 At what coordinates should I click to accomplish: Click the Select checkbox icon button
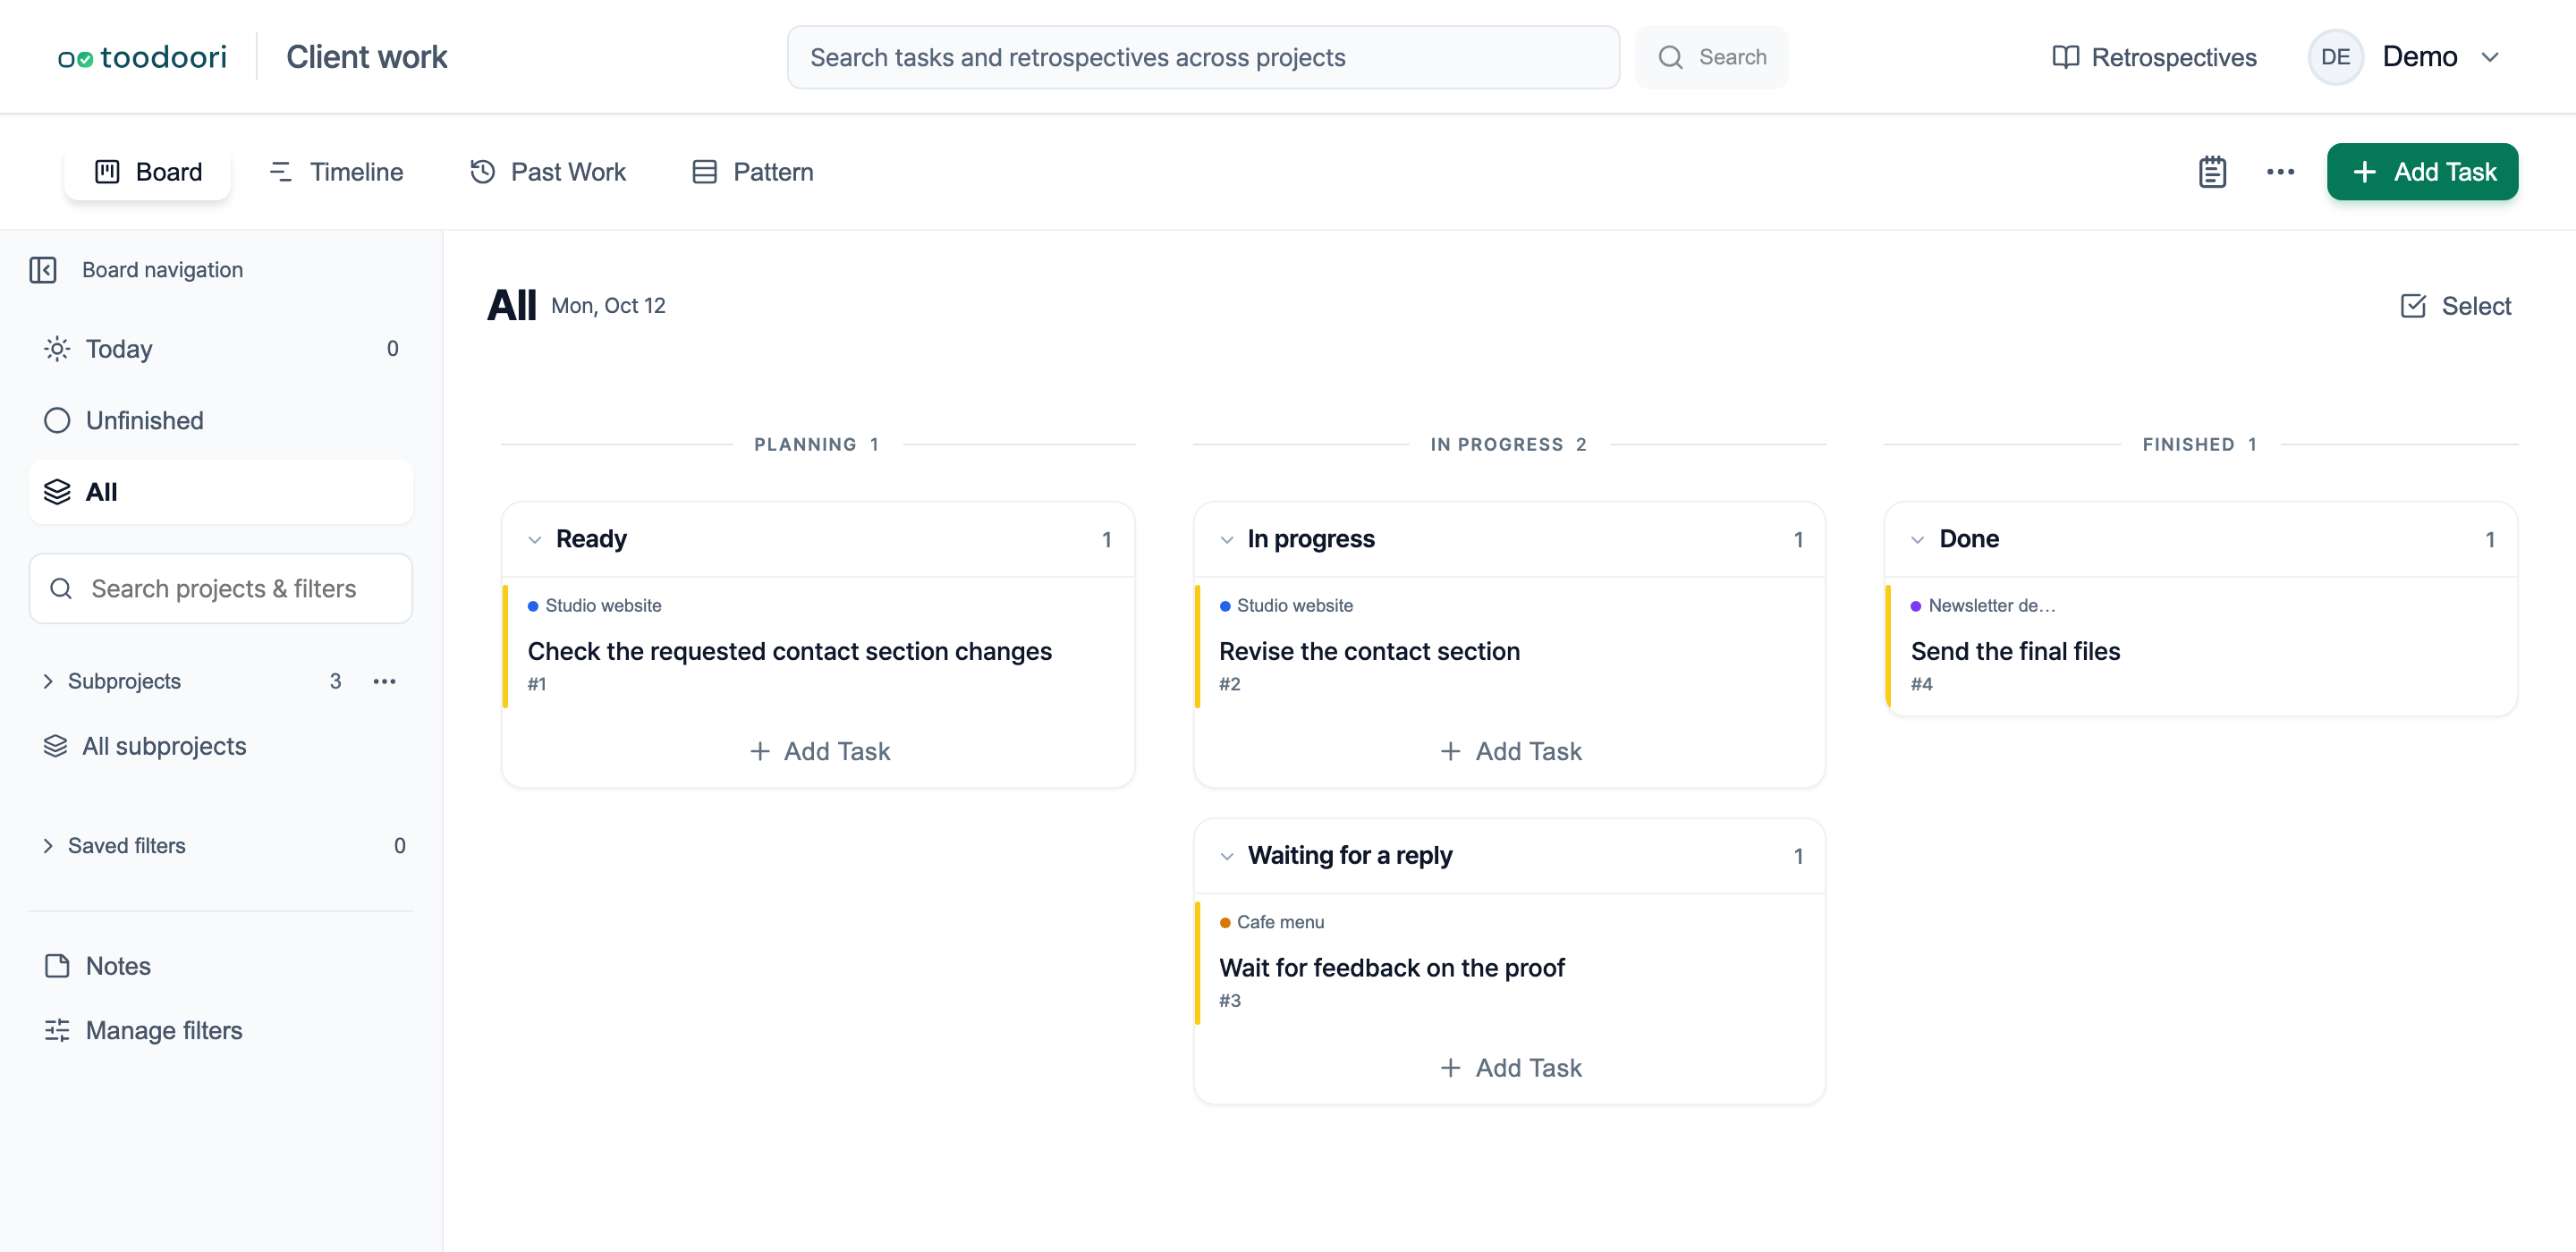pyautogui.click(x=2455, y=306)
